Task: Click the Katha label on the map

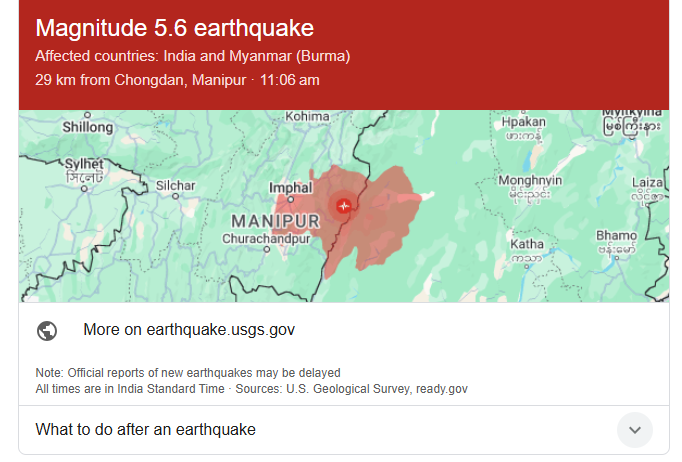Action: click(x=527, y=243)
